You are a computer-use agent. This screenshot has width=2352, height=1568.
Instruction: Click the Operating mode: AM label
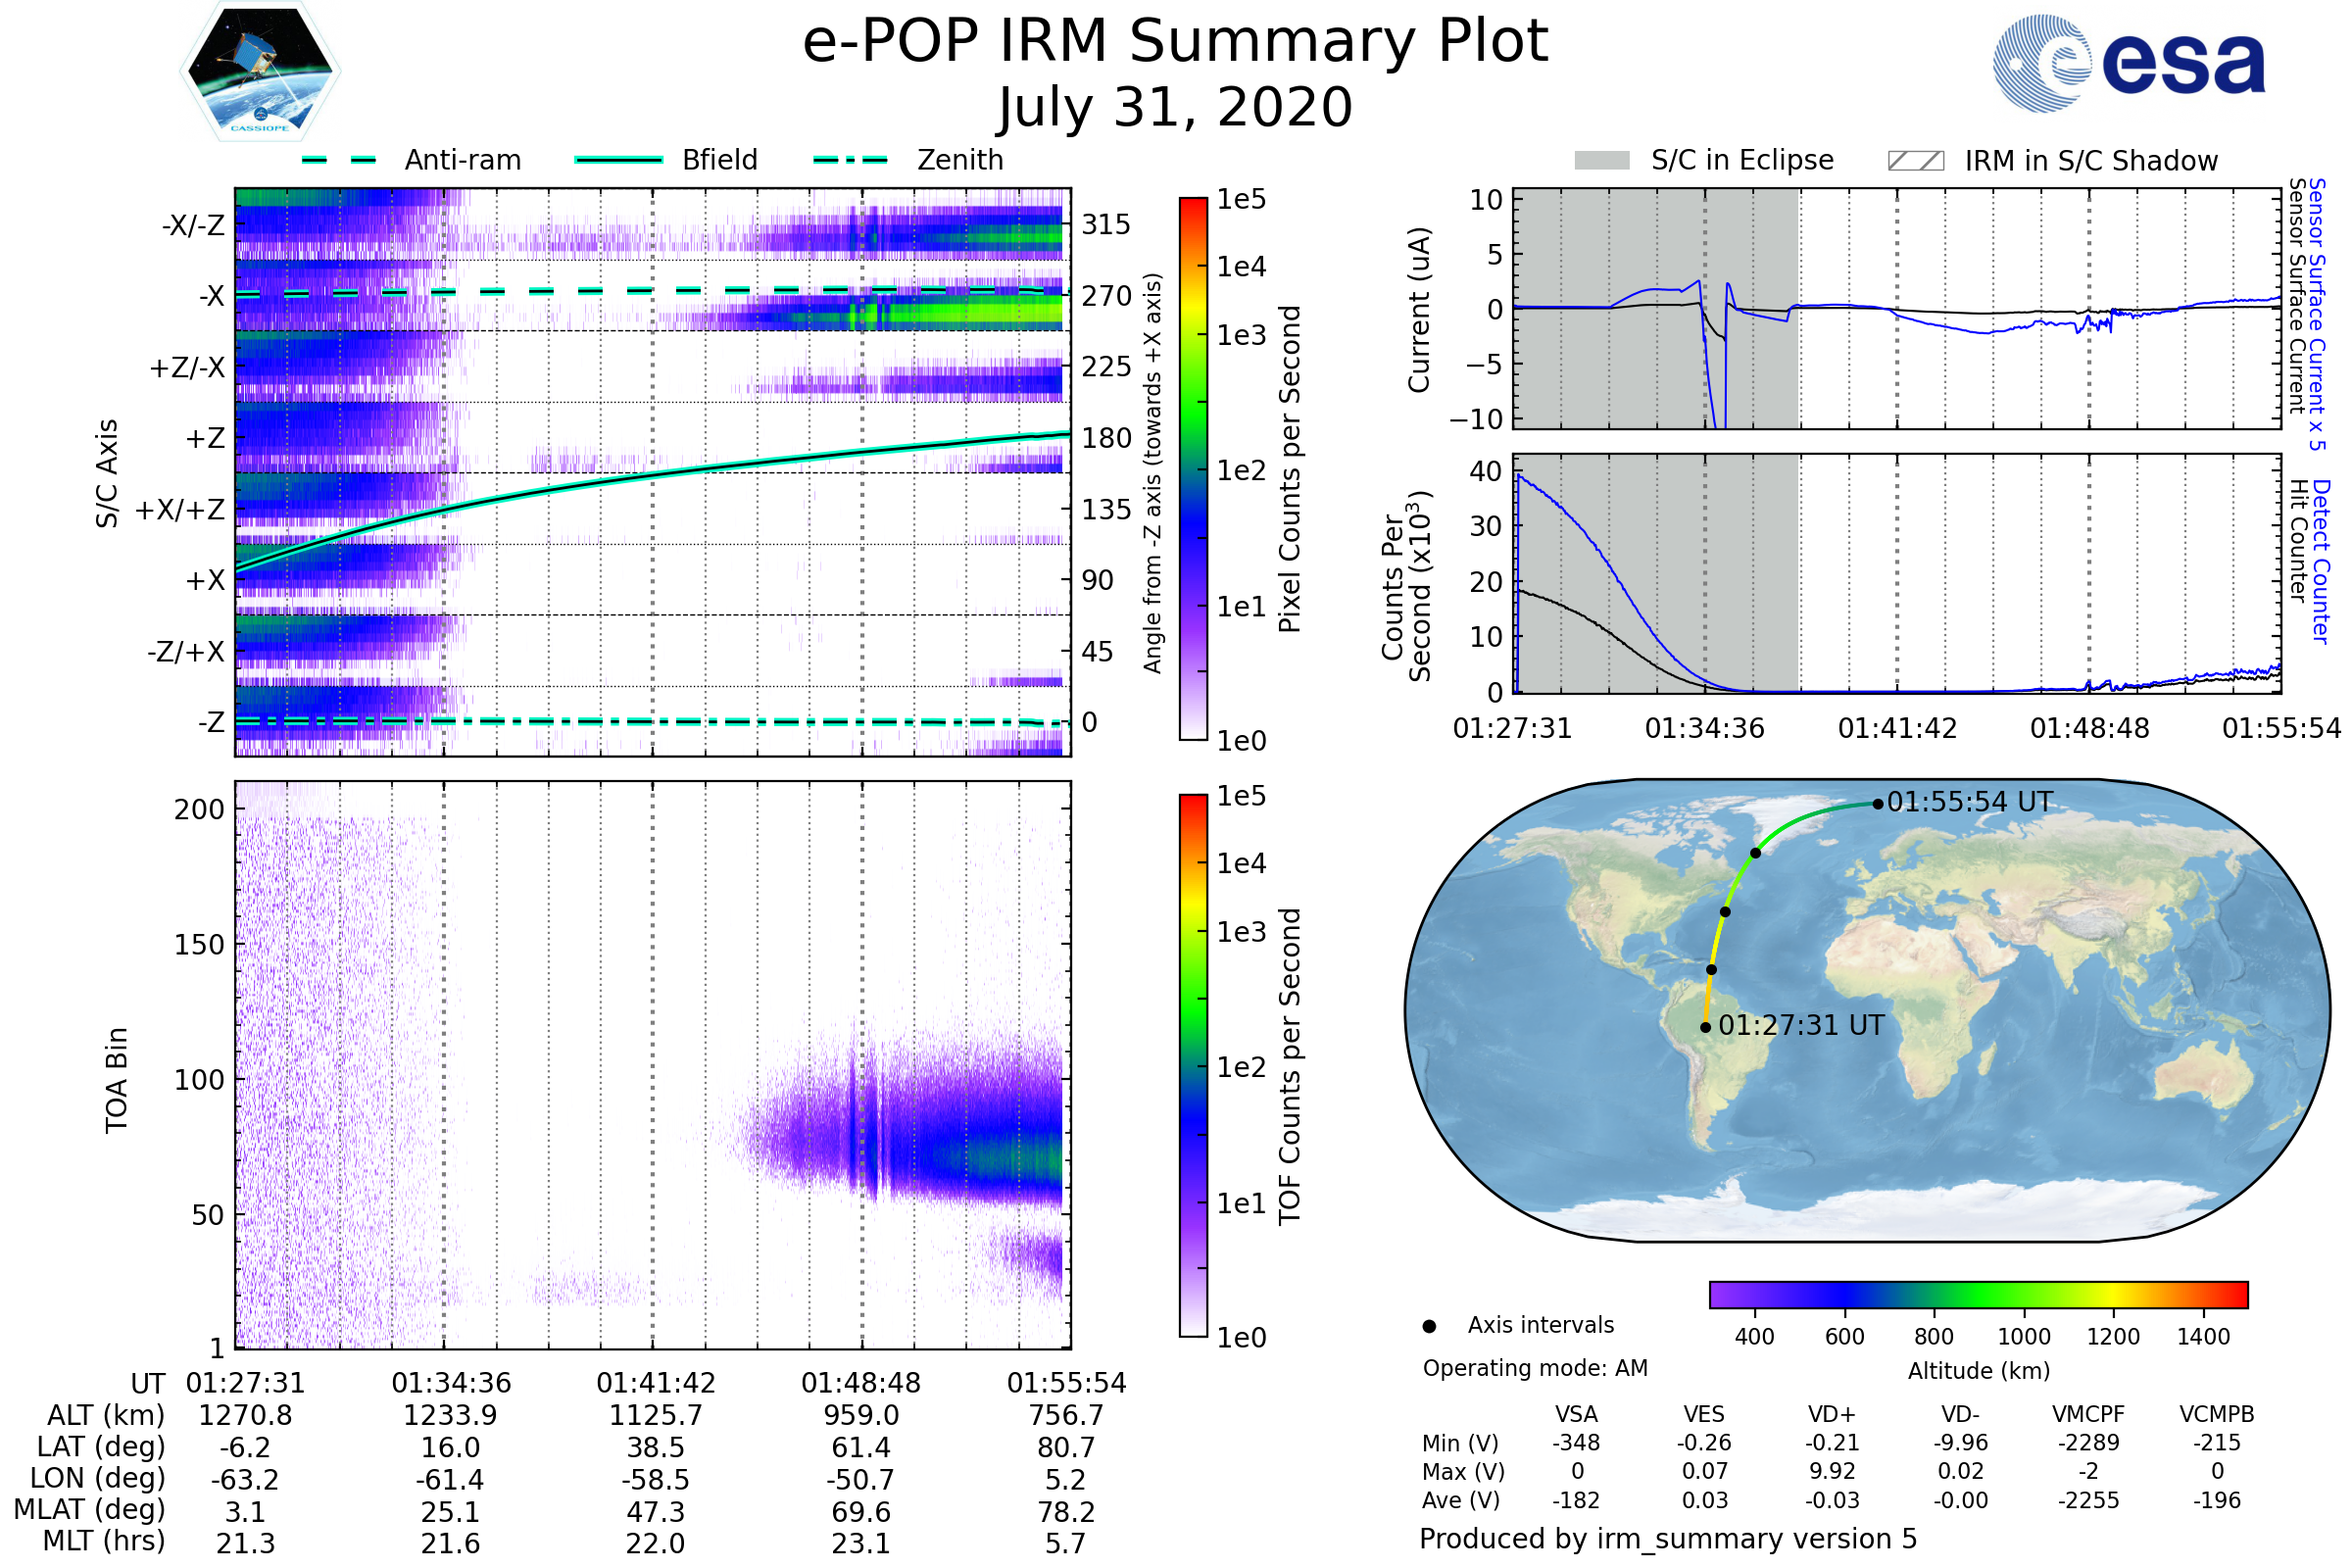(1535, 1368)
